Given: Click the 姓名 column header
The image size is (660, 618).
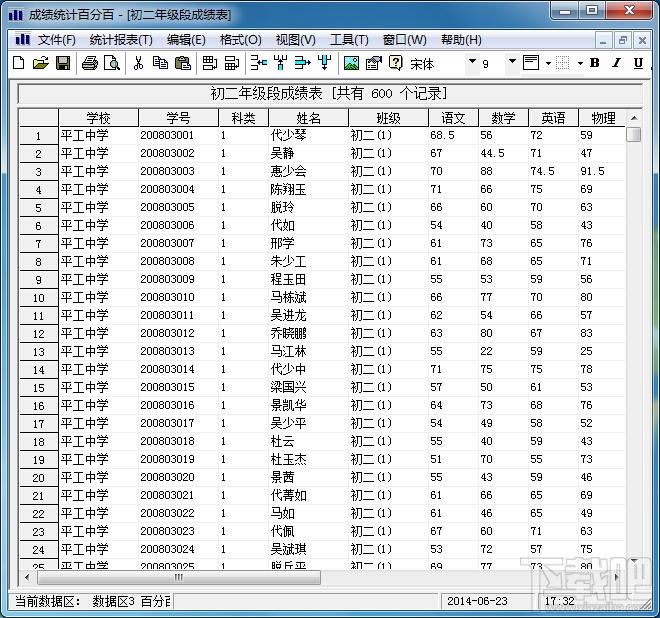Looking at the screenshot, I should tap(309, 118).
